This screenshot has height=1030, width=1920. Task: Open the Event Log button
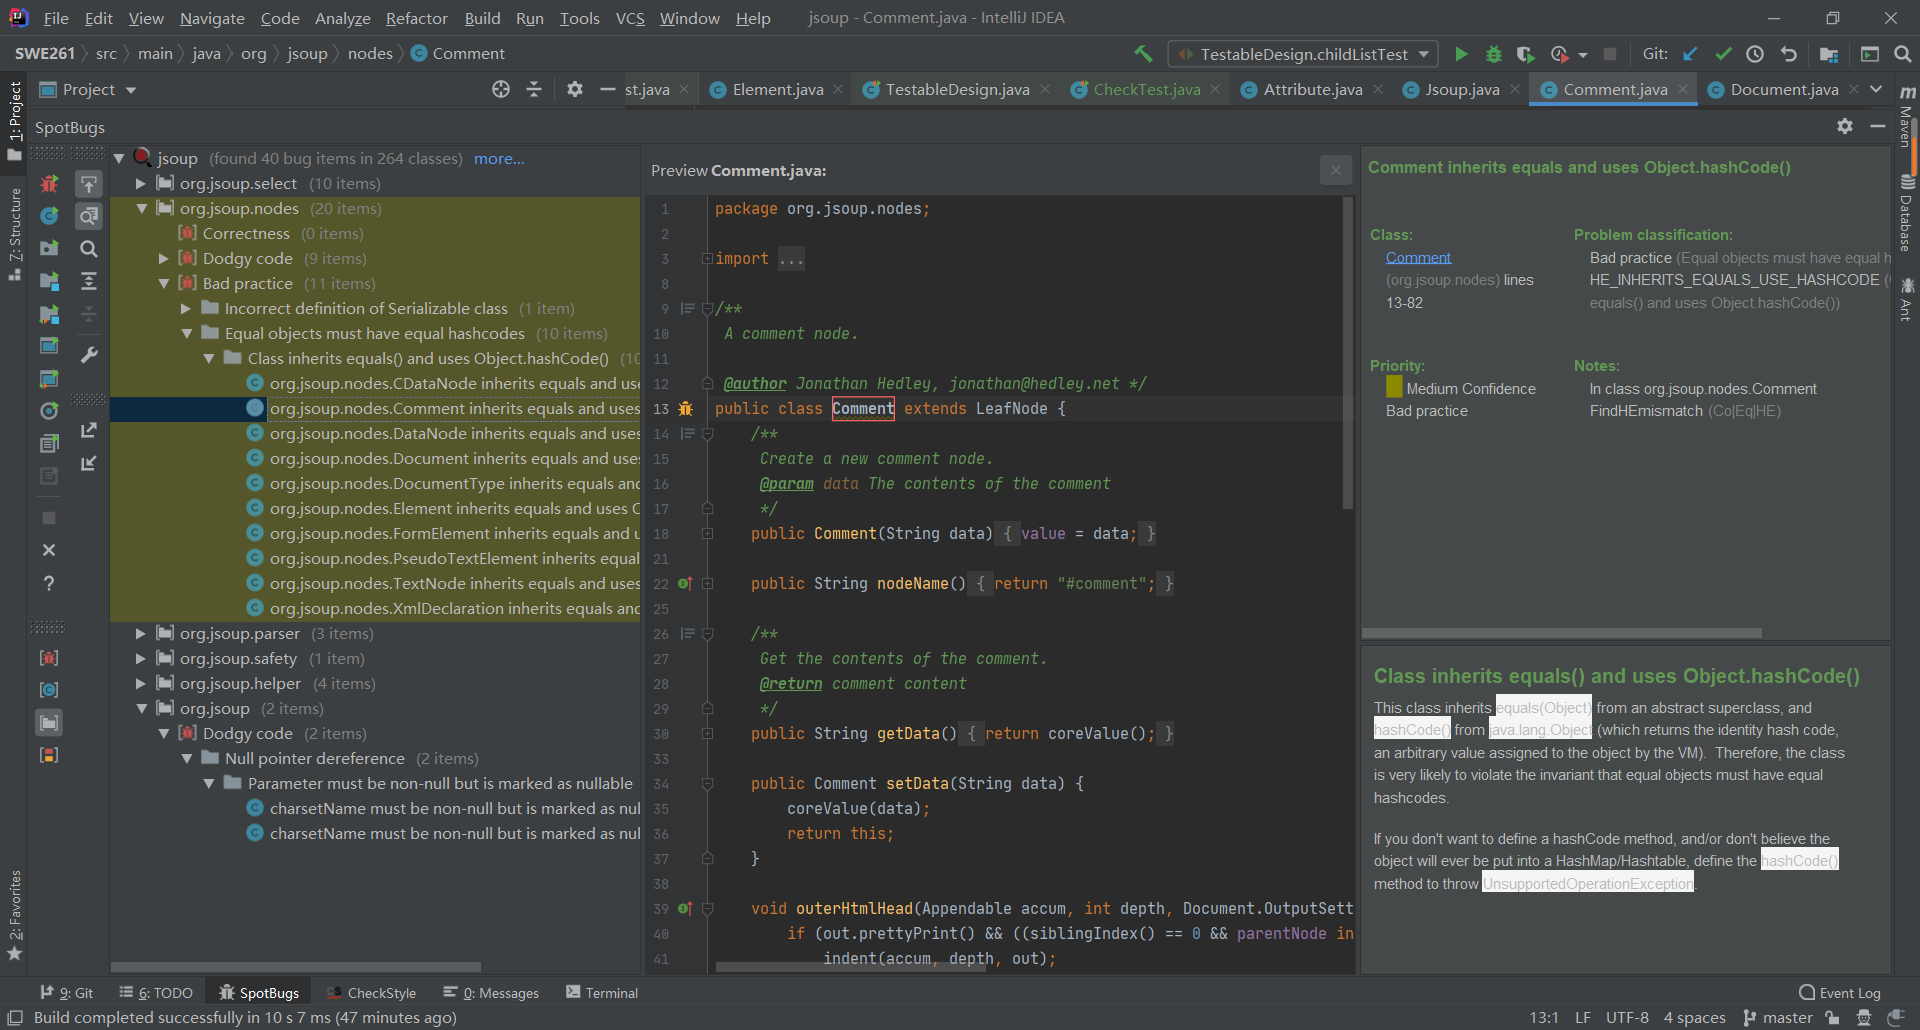[1840, 993]
